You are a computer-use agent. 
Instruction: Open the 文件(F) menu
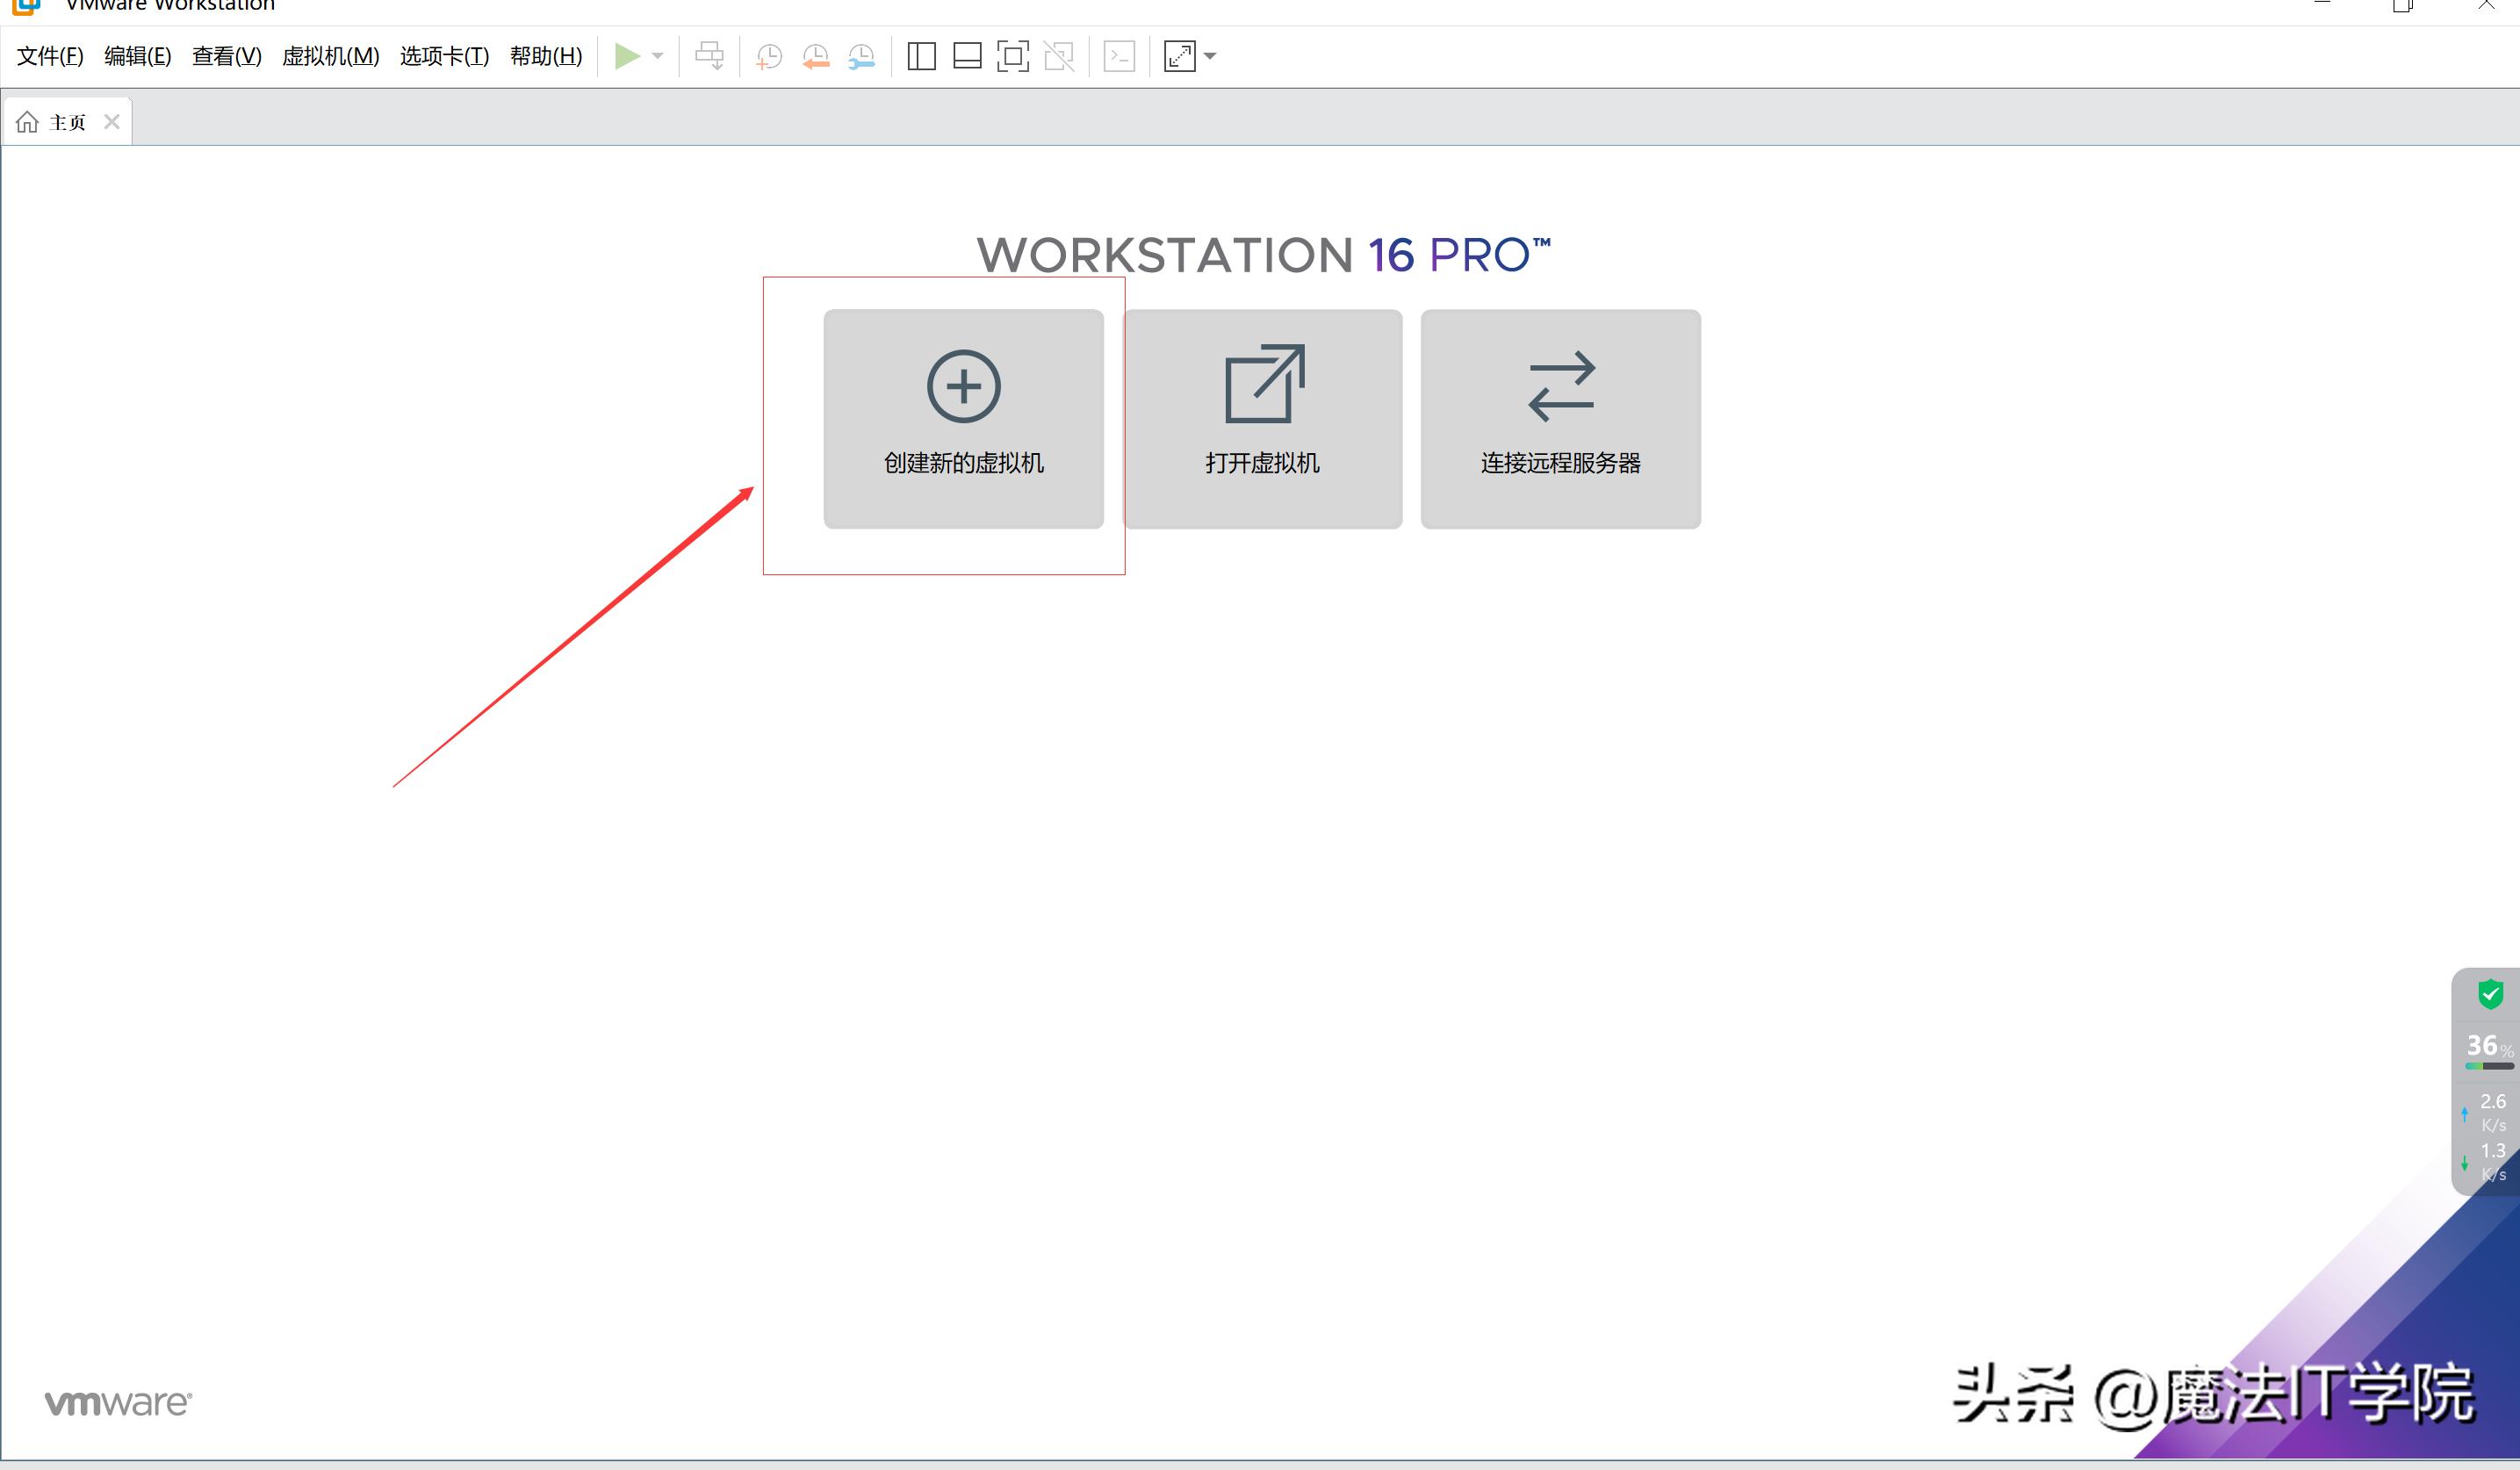[x=47, y=56]
